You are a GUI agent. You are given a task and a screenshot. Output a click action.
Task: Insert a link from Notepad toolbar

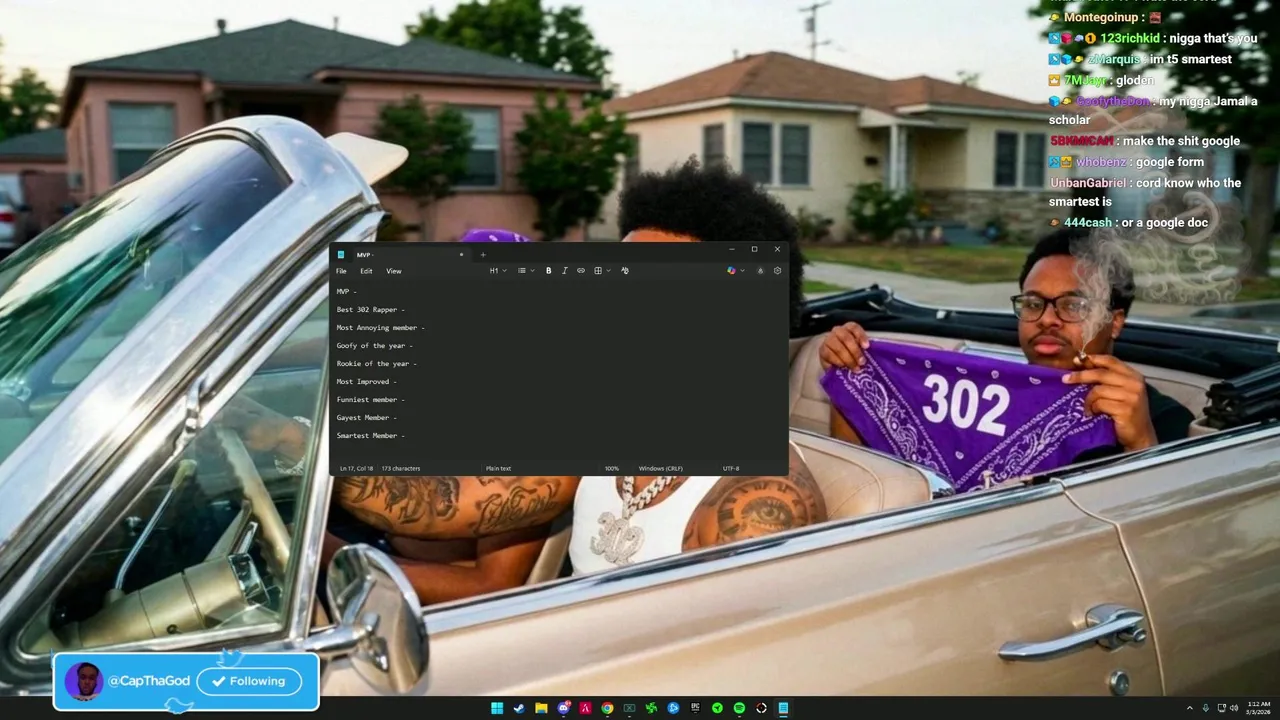coord(581,270)
